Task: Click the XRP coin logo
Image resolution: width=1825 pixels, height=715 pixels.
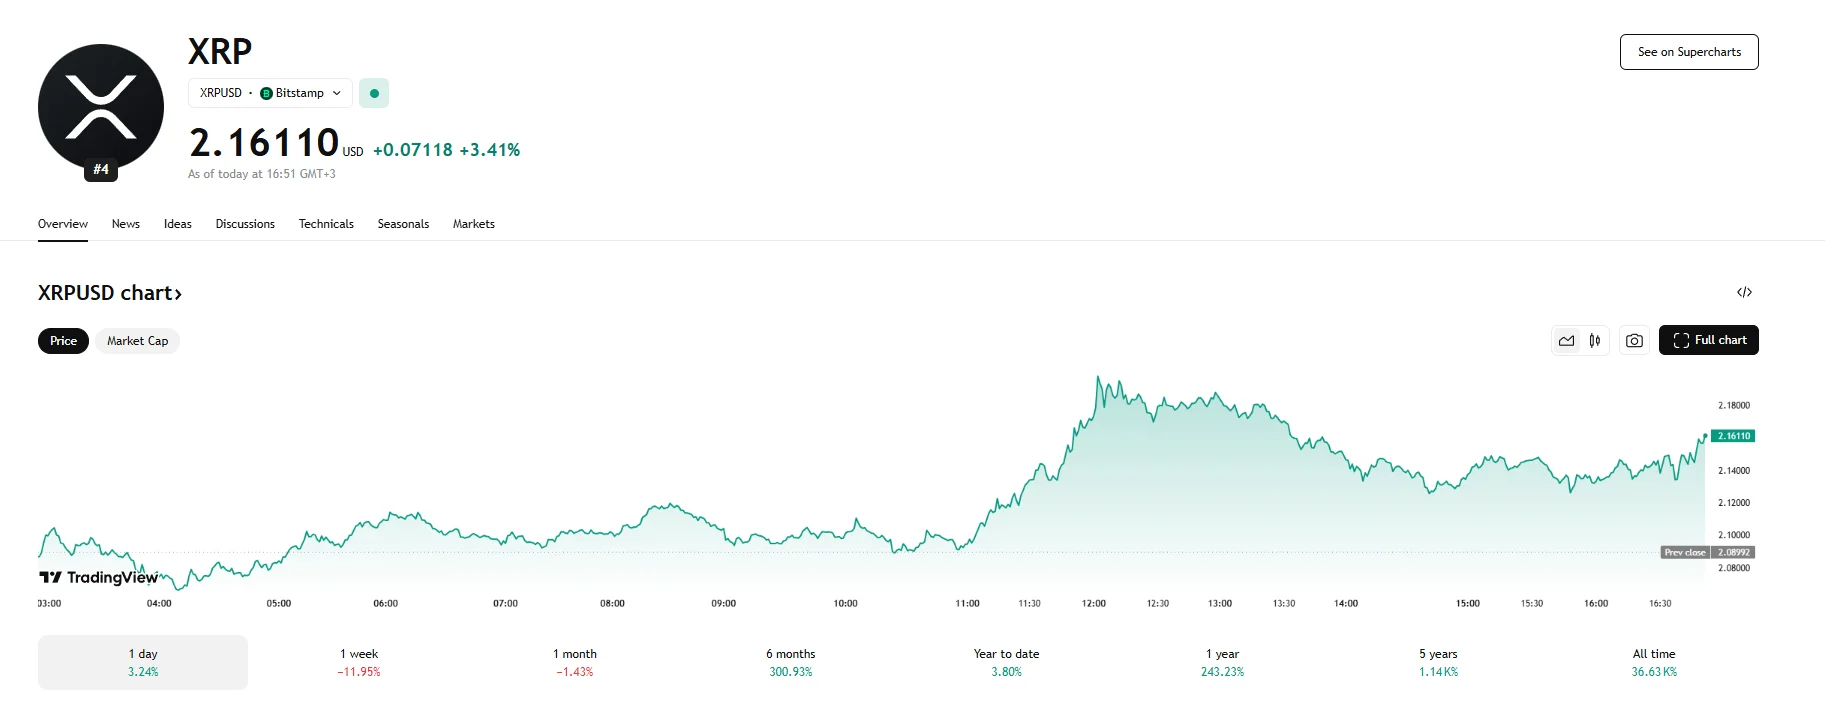Action: pyautogui.click(x=100, y=106)
